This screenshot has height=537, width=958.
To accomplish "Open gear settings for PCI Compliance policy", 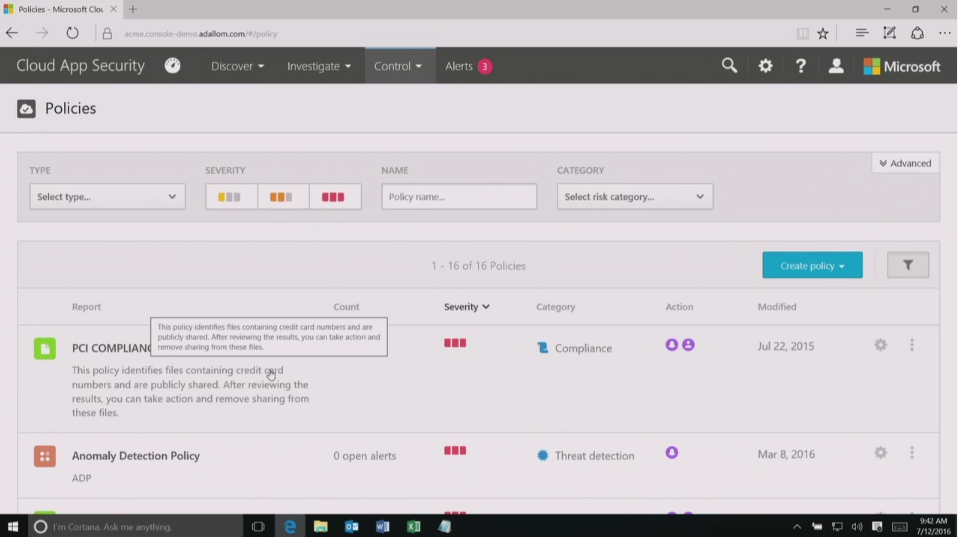I will tap(880, 345).
